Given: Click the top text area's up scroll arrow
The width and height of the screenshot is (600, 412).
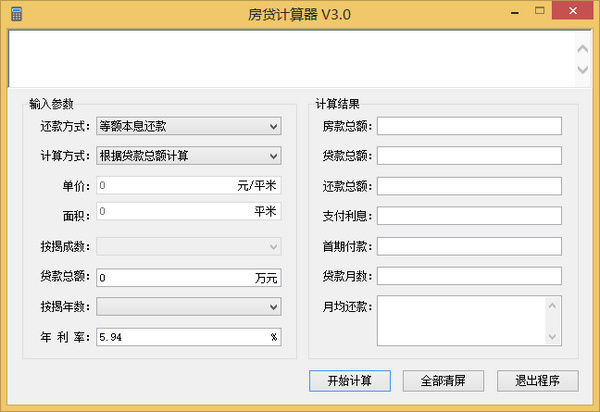Looking at the screenshot, I should tap(583, 49).
